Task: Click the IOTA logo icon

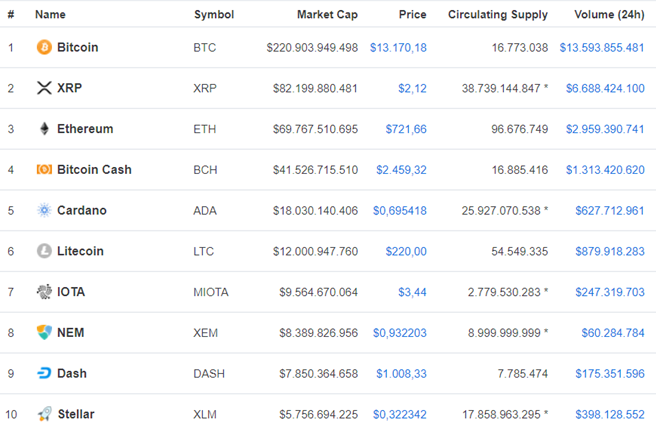Action: (44, 292)
